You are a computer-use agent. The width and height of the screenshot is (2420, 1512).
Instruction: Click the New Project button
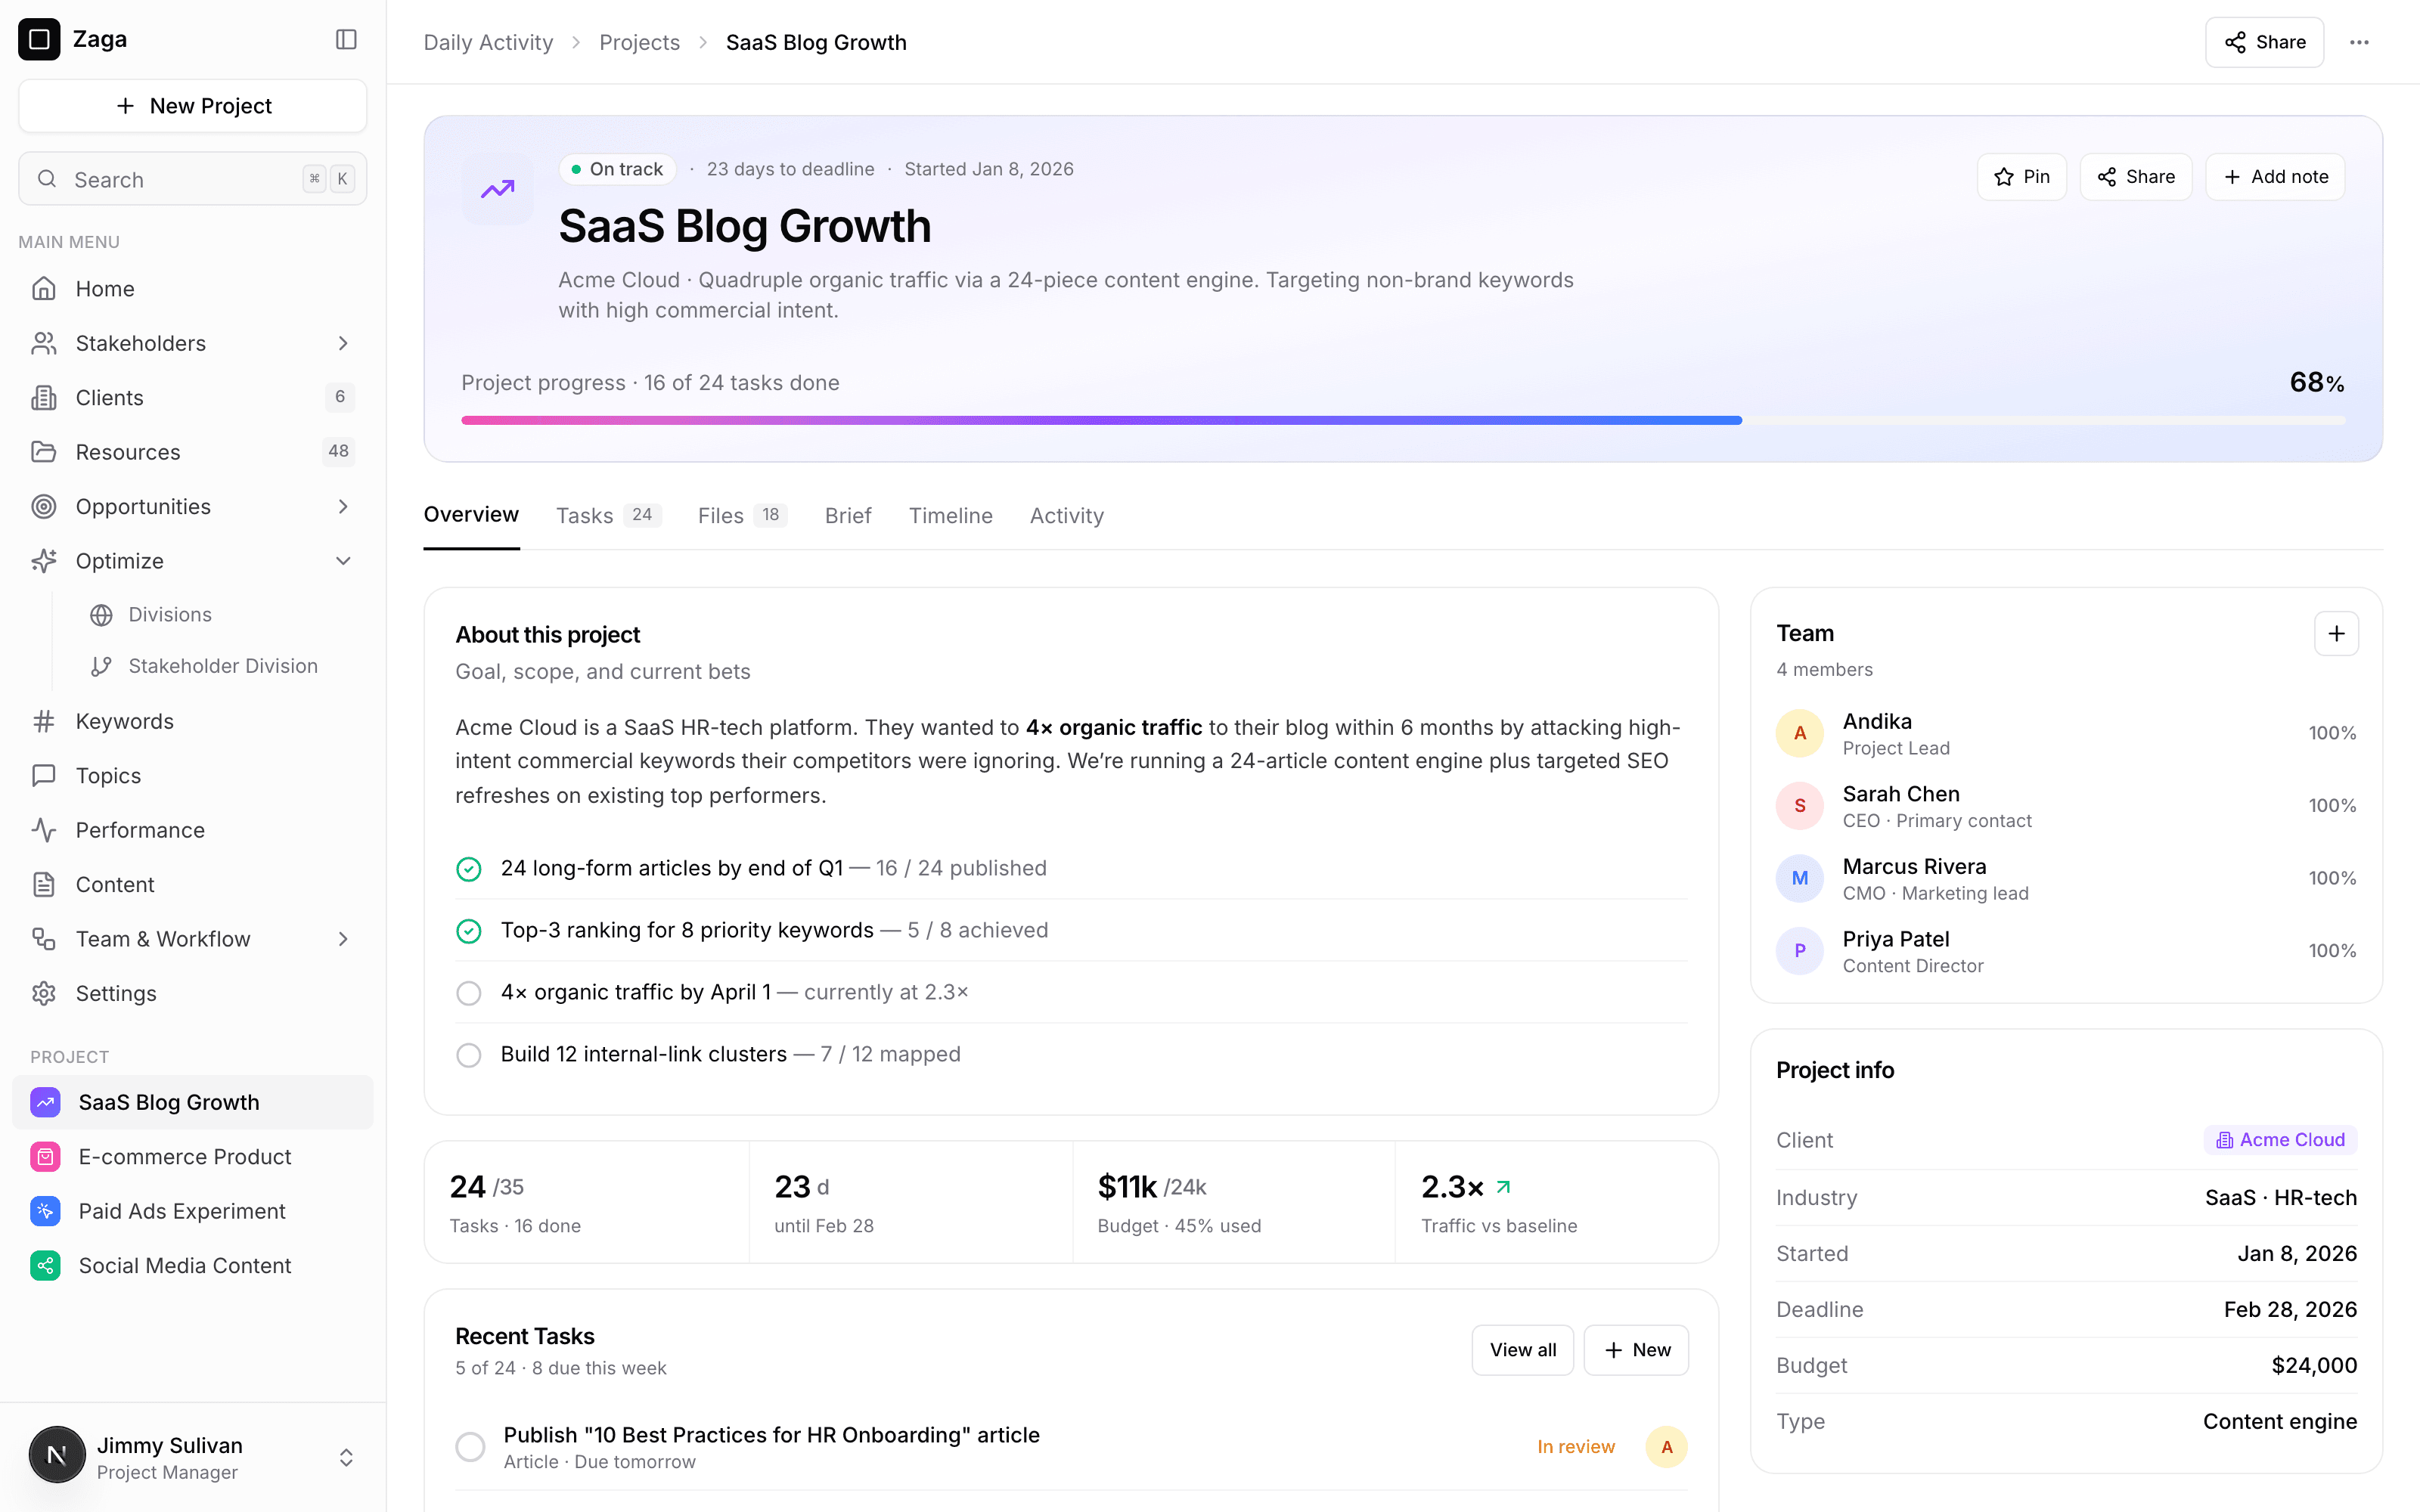pyautogui.click(x=192, y=106)
